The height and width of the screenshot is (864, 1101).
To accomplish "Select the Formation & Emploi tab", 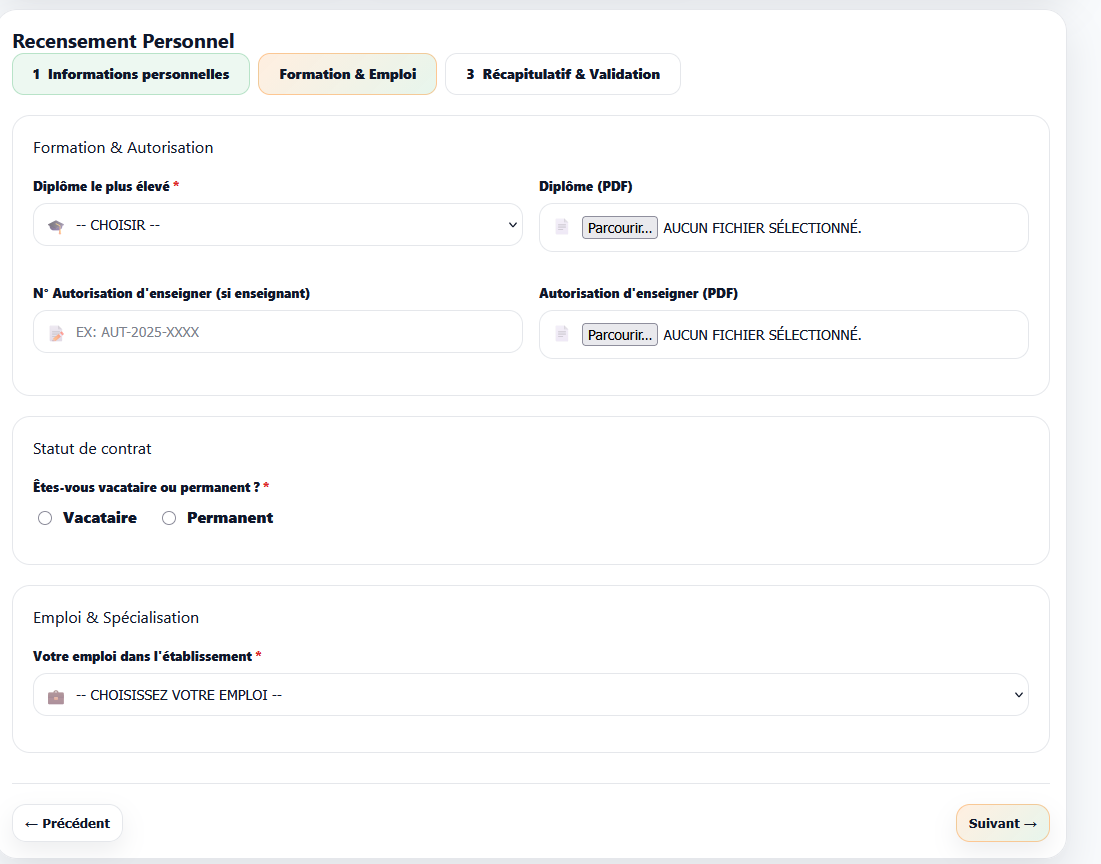I will (347, 75).
